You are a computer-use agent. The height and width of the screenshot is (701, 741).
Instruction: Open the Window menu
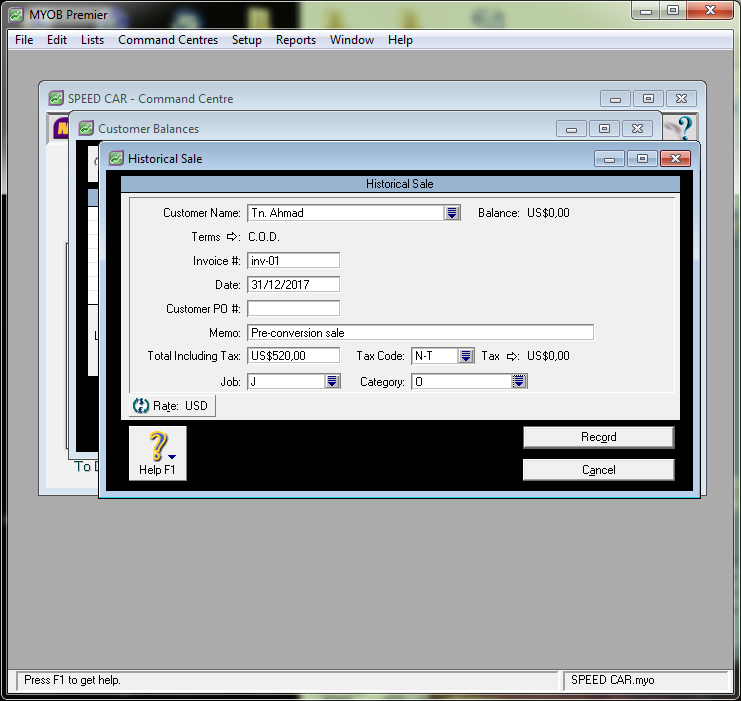click(352, 40)
